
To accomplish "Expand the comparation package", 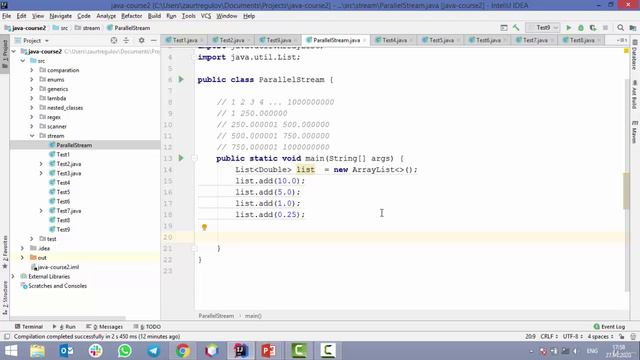I will [x=32, y=70].
